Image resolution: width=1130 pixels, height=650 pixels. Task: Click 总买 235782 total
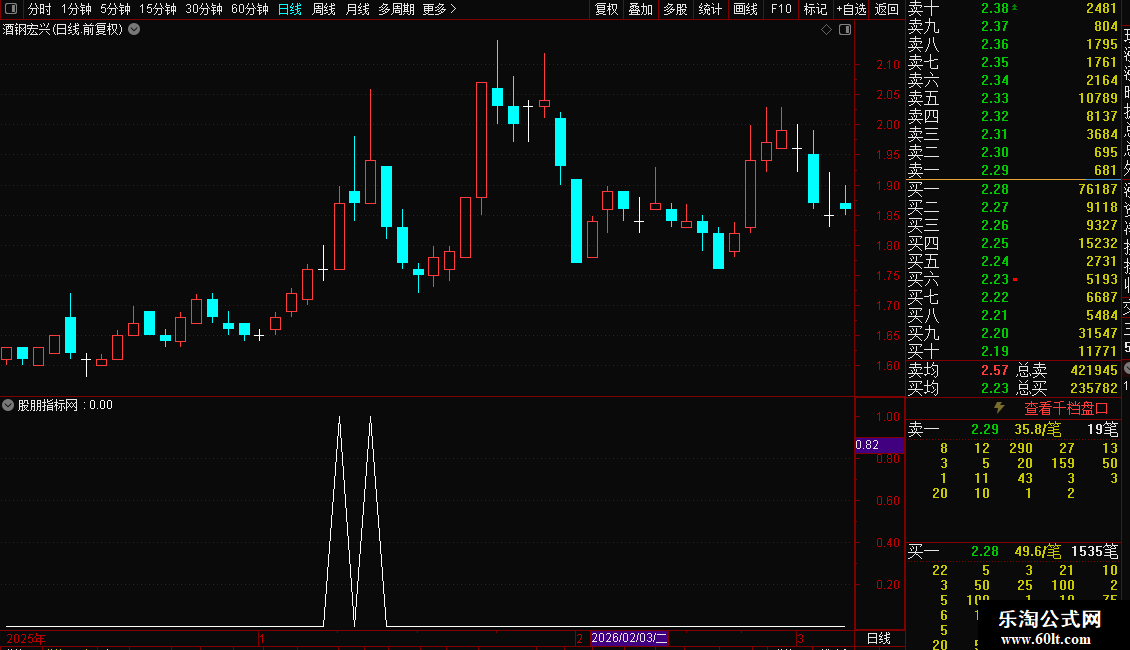pyautogui.click(x=1067, y=388)
